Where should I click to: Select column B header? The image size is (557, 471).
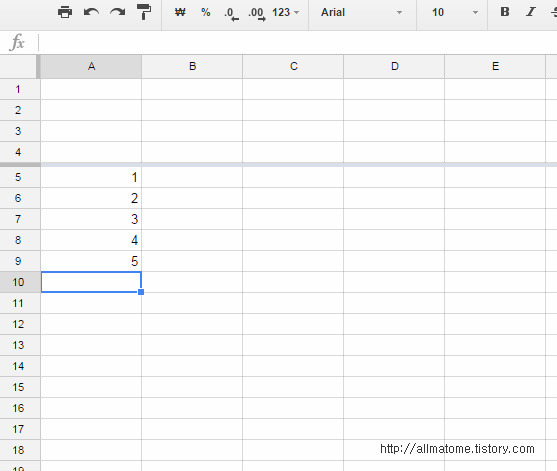click(x=192, y=66)
